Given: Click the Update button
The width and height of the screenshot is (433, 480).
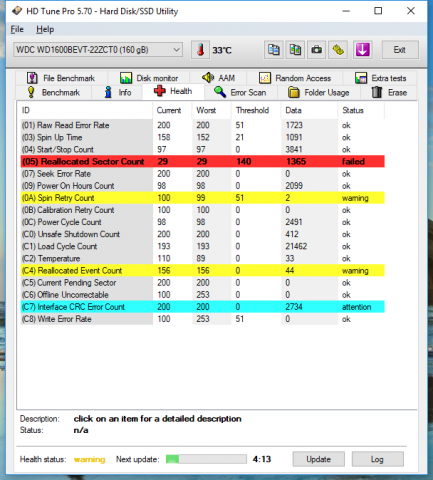Looking at the screenshot, I should click(x=319, y=459).
